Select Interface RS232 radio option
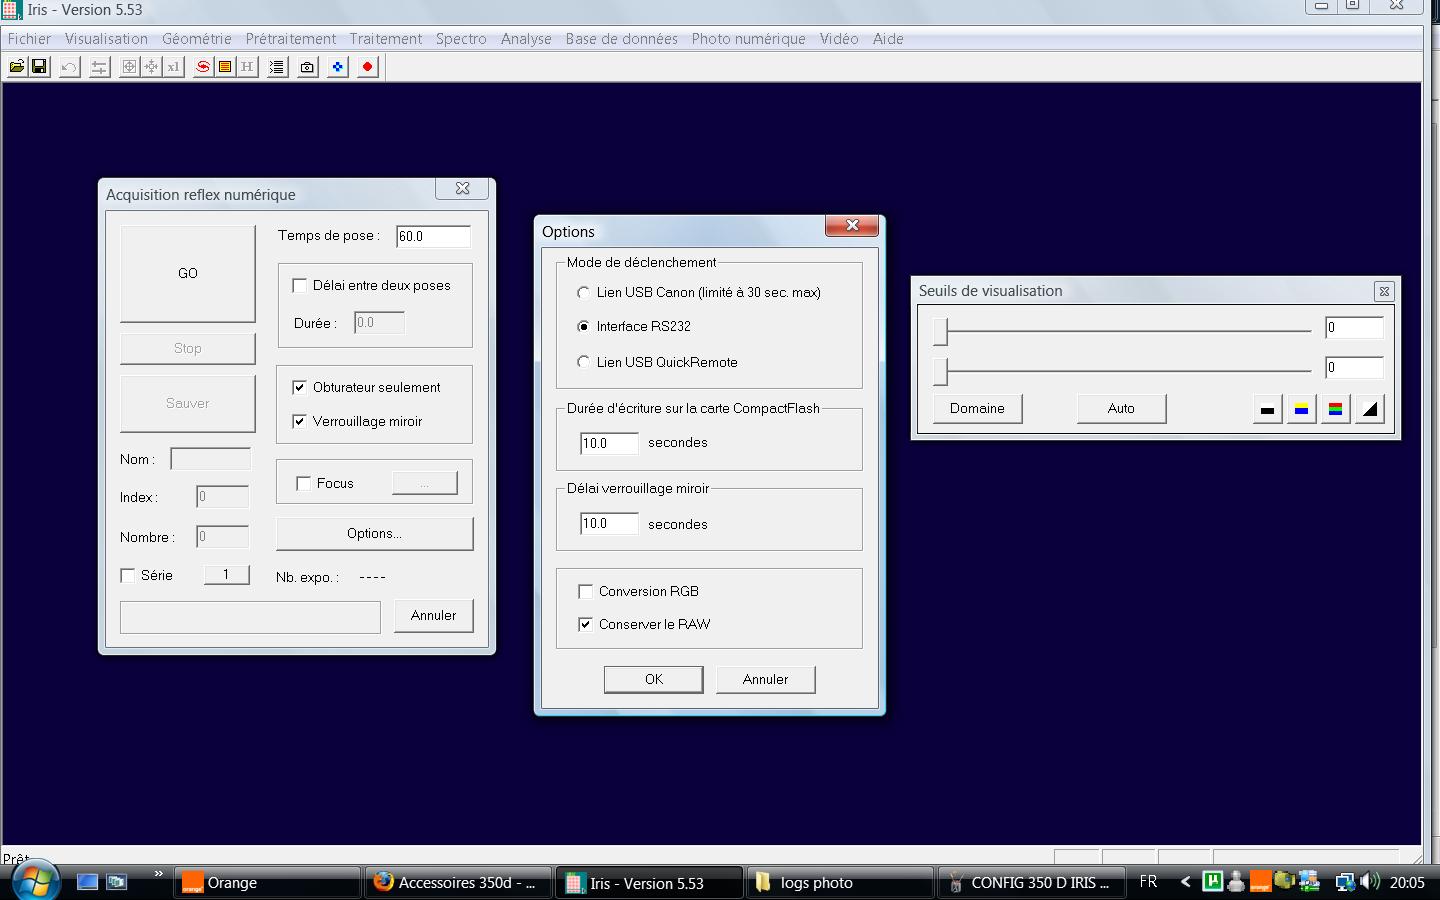The image size is (1440, 900). [x=583, y=326]
